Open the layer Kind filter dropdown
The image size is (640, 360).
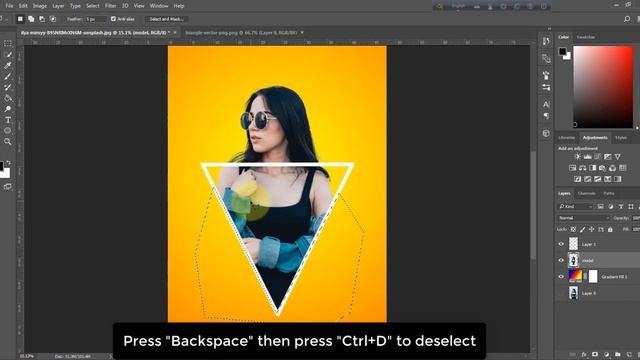click(x=576, y=207)
